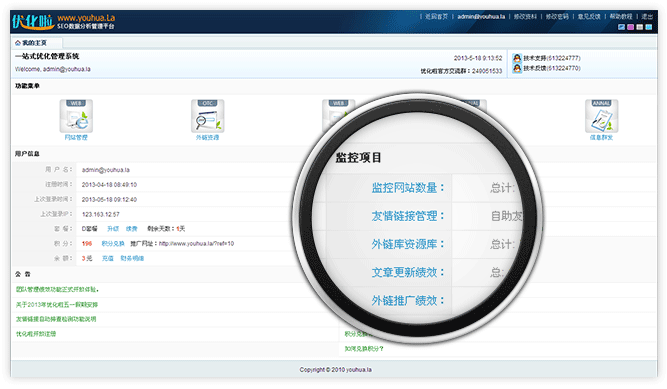Screen dimensions: 667x389
Task: Click the 一站式优化管理系统 title
Action: tap(47, 56)
